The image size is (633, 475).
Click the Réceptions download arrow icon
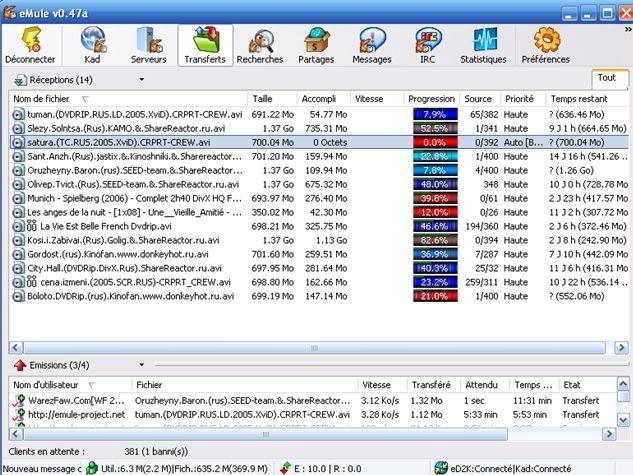(x=19, y=80)
